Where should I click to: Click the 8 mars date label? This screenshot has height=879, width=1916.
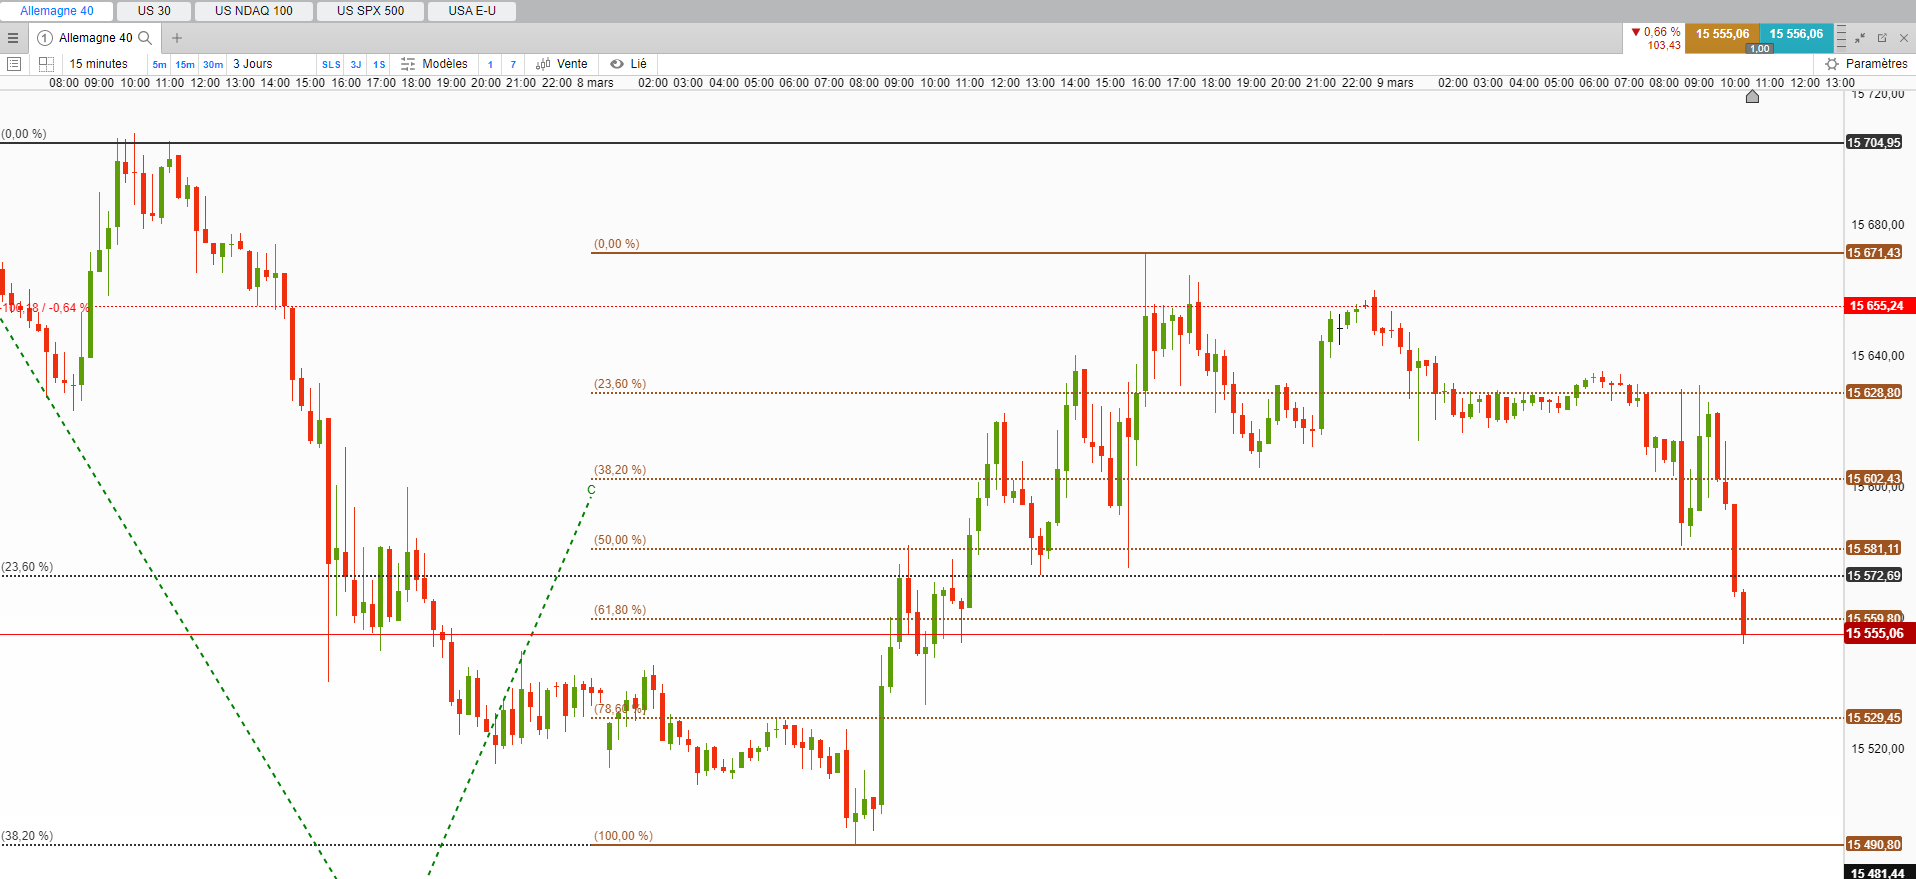pyautogui.click(x=595, y=83)
